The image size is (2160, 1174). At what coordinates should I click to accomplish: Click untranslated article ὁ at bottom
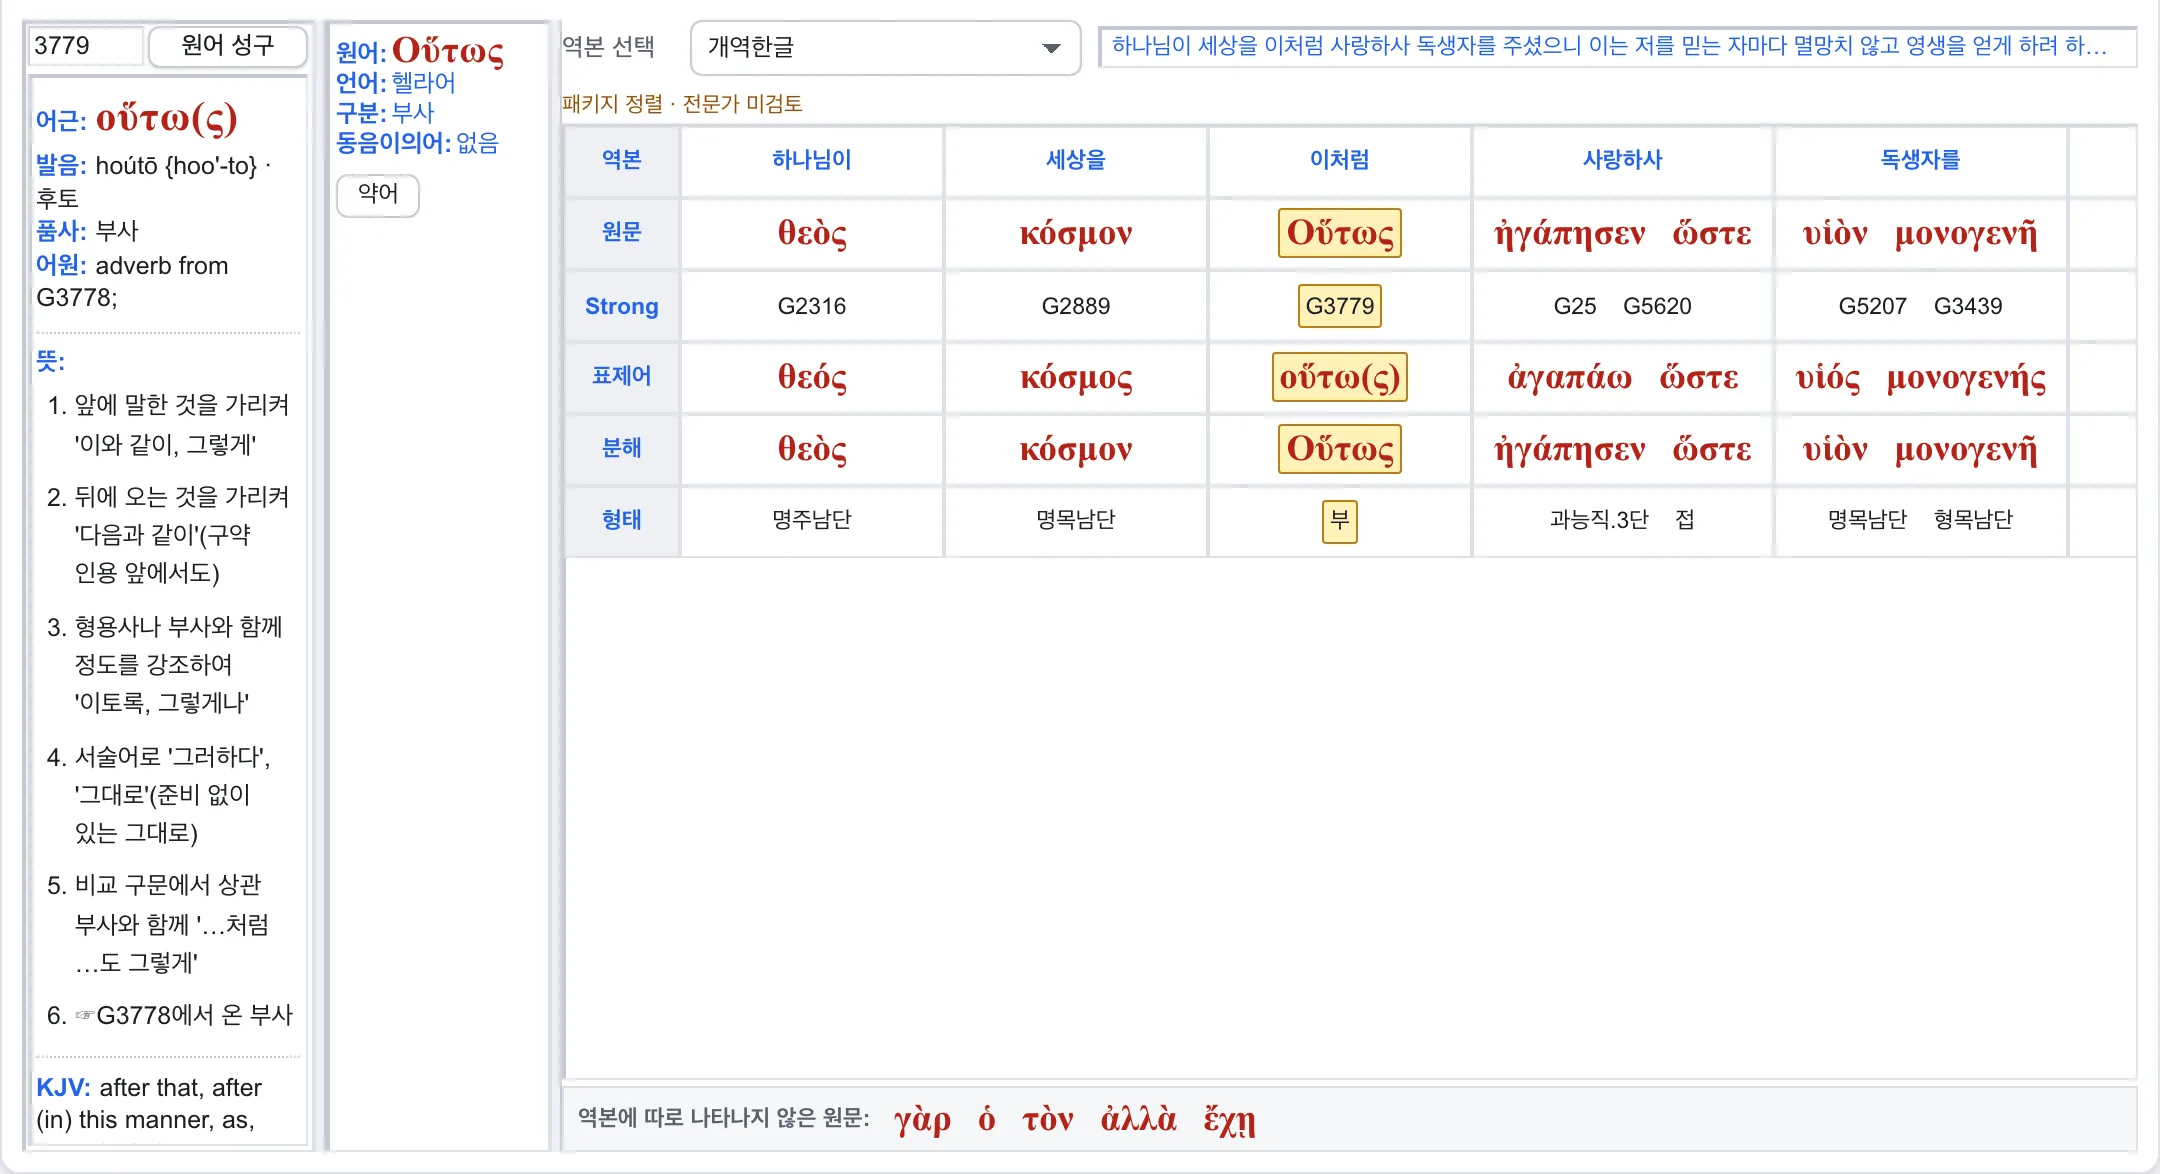click(987, 1119)
